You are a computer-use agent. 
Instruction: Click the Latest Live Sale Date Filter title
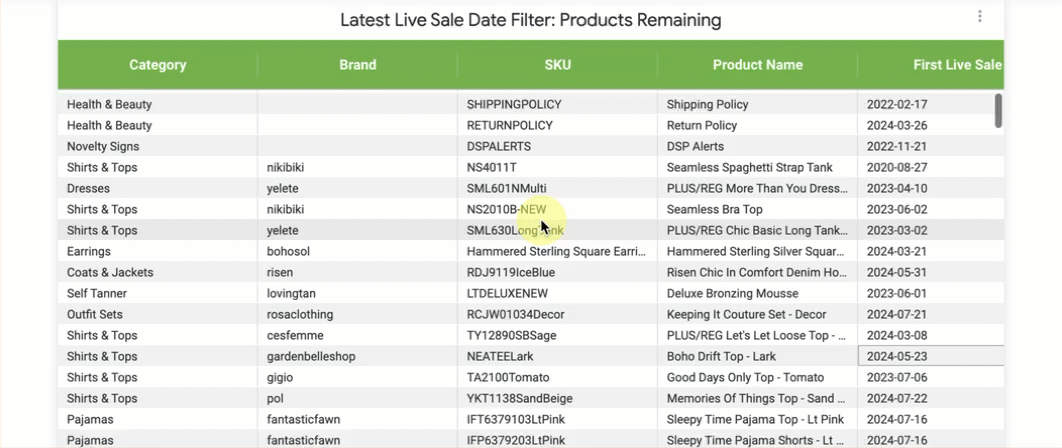tap(530, 20)
